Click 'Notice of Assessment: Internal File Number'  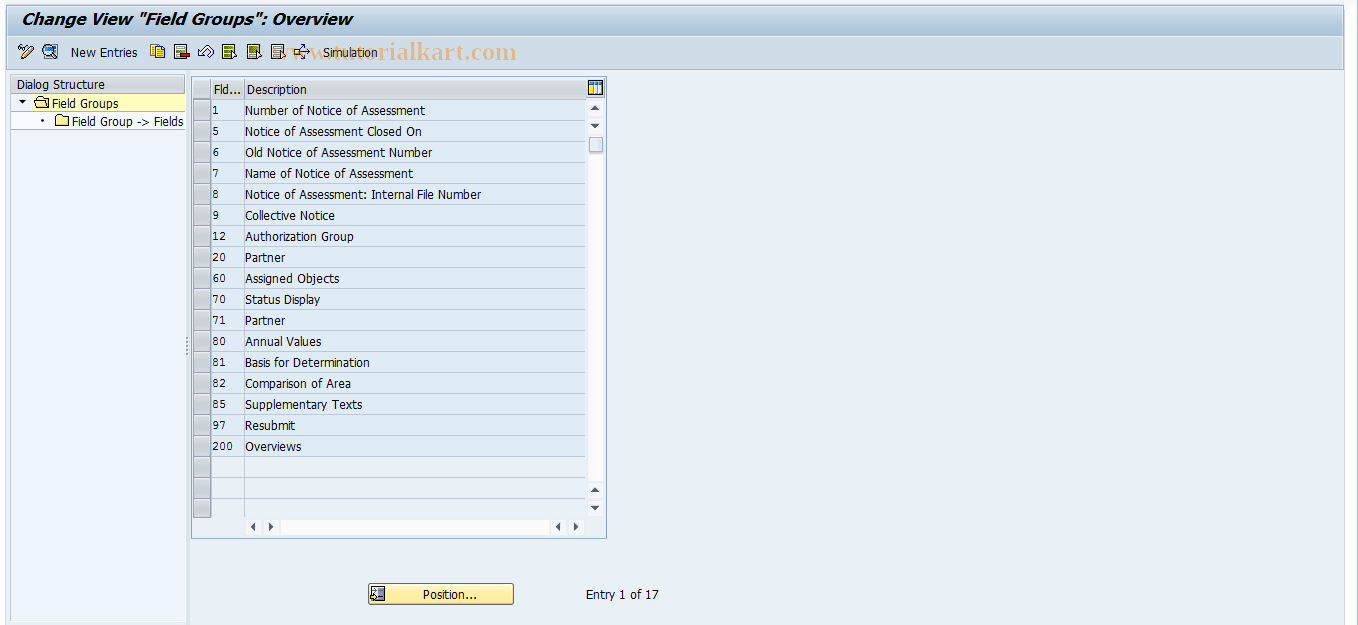point(415,194)
